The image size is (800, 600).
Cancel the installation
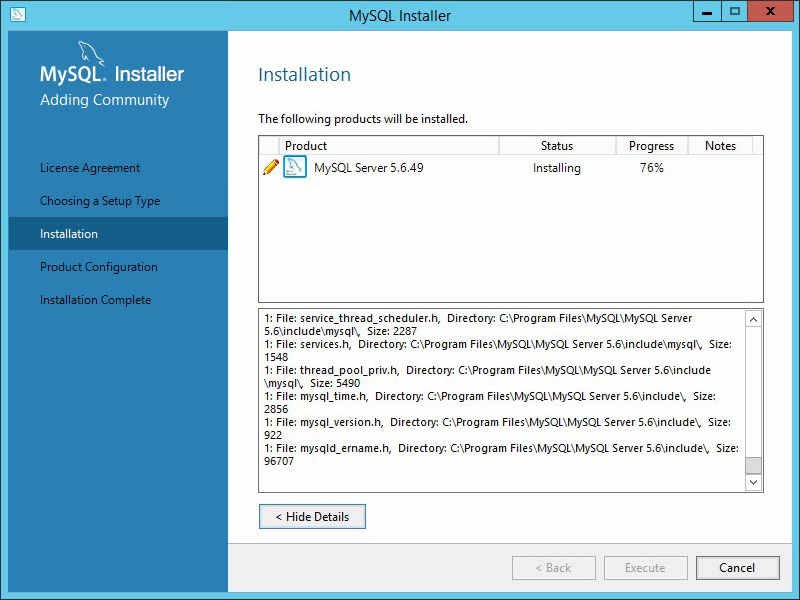pos(737,568)
